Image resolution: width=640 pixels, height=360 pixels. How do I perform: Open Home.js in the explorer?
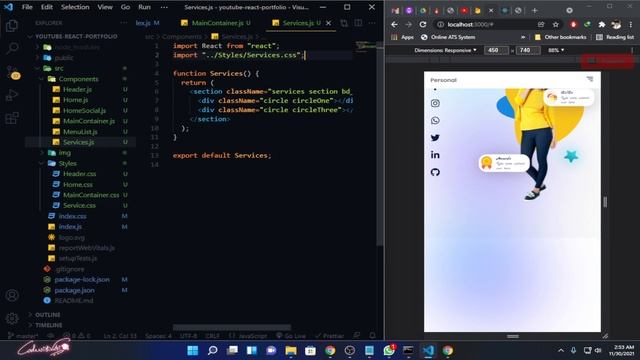pyautogui.click(x=76, y=100)
